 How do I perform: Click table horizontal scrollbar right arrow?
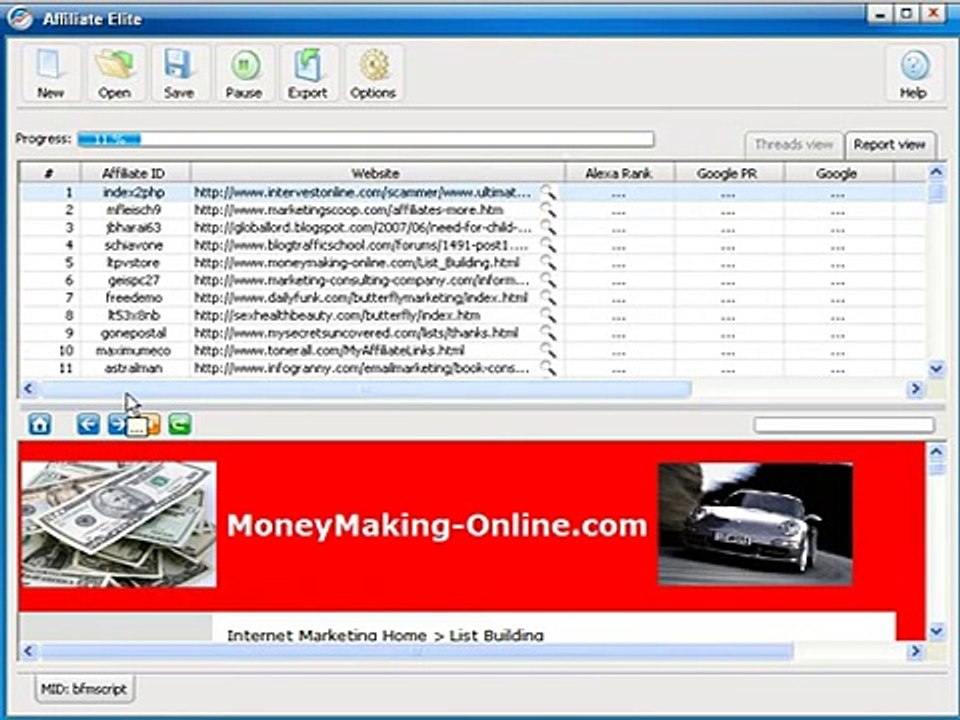915,389
